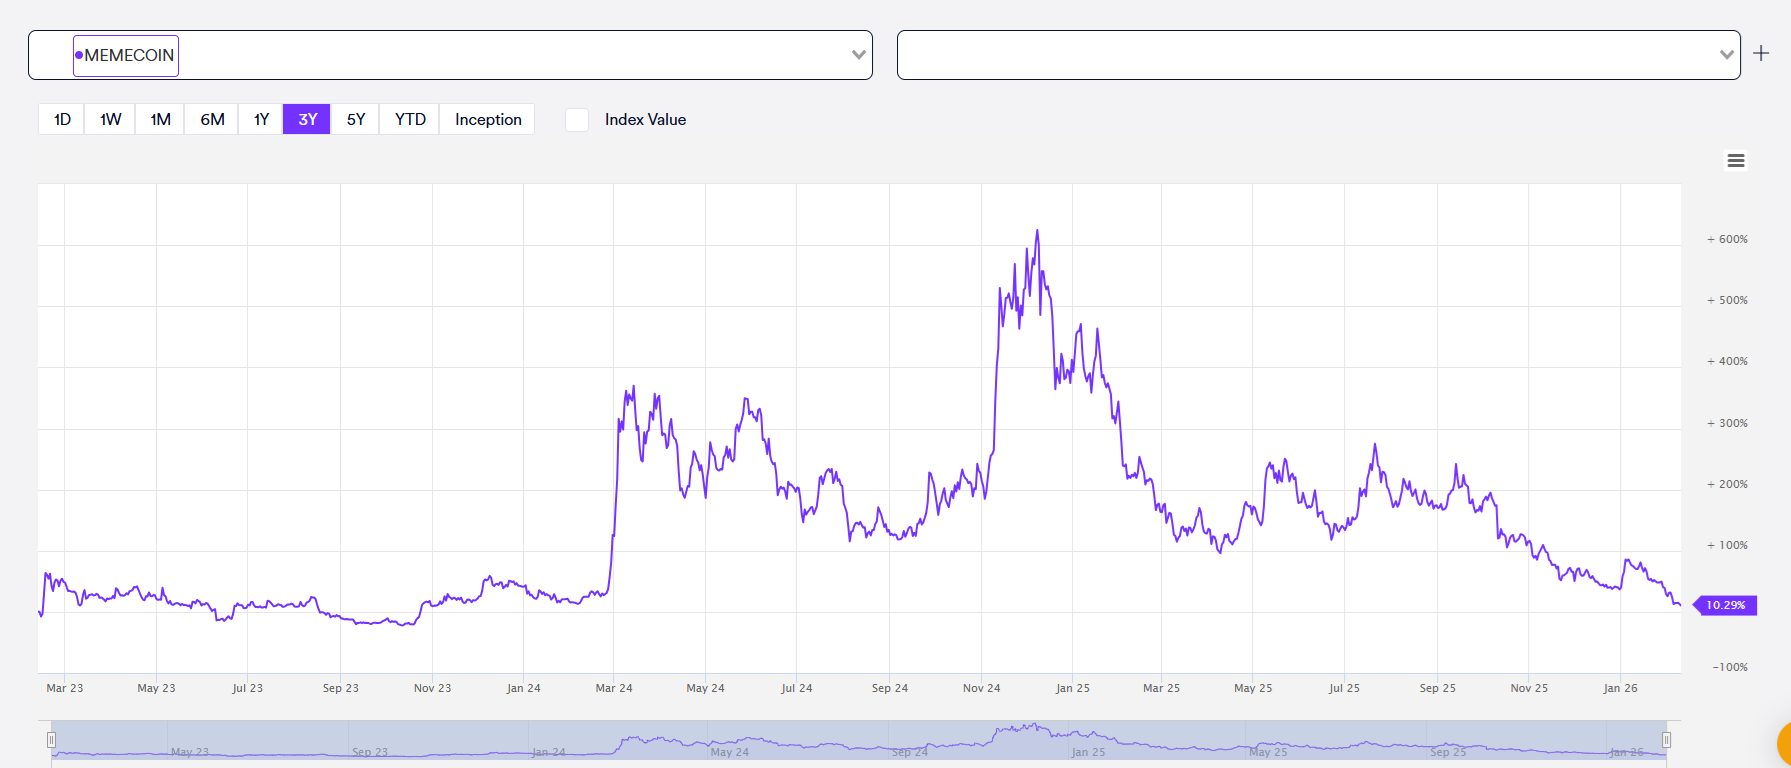Select the 1M range button
The height and width of the screenshot is (768, 1791).
(x=160, y=119)
